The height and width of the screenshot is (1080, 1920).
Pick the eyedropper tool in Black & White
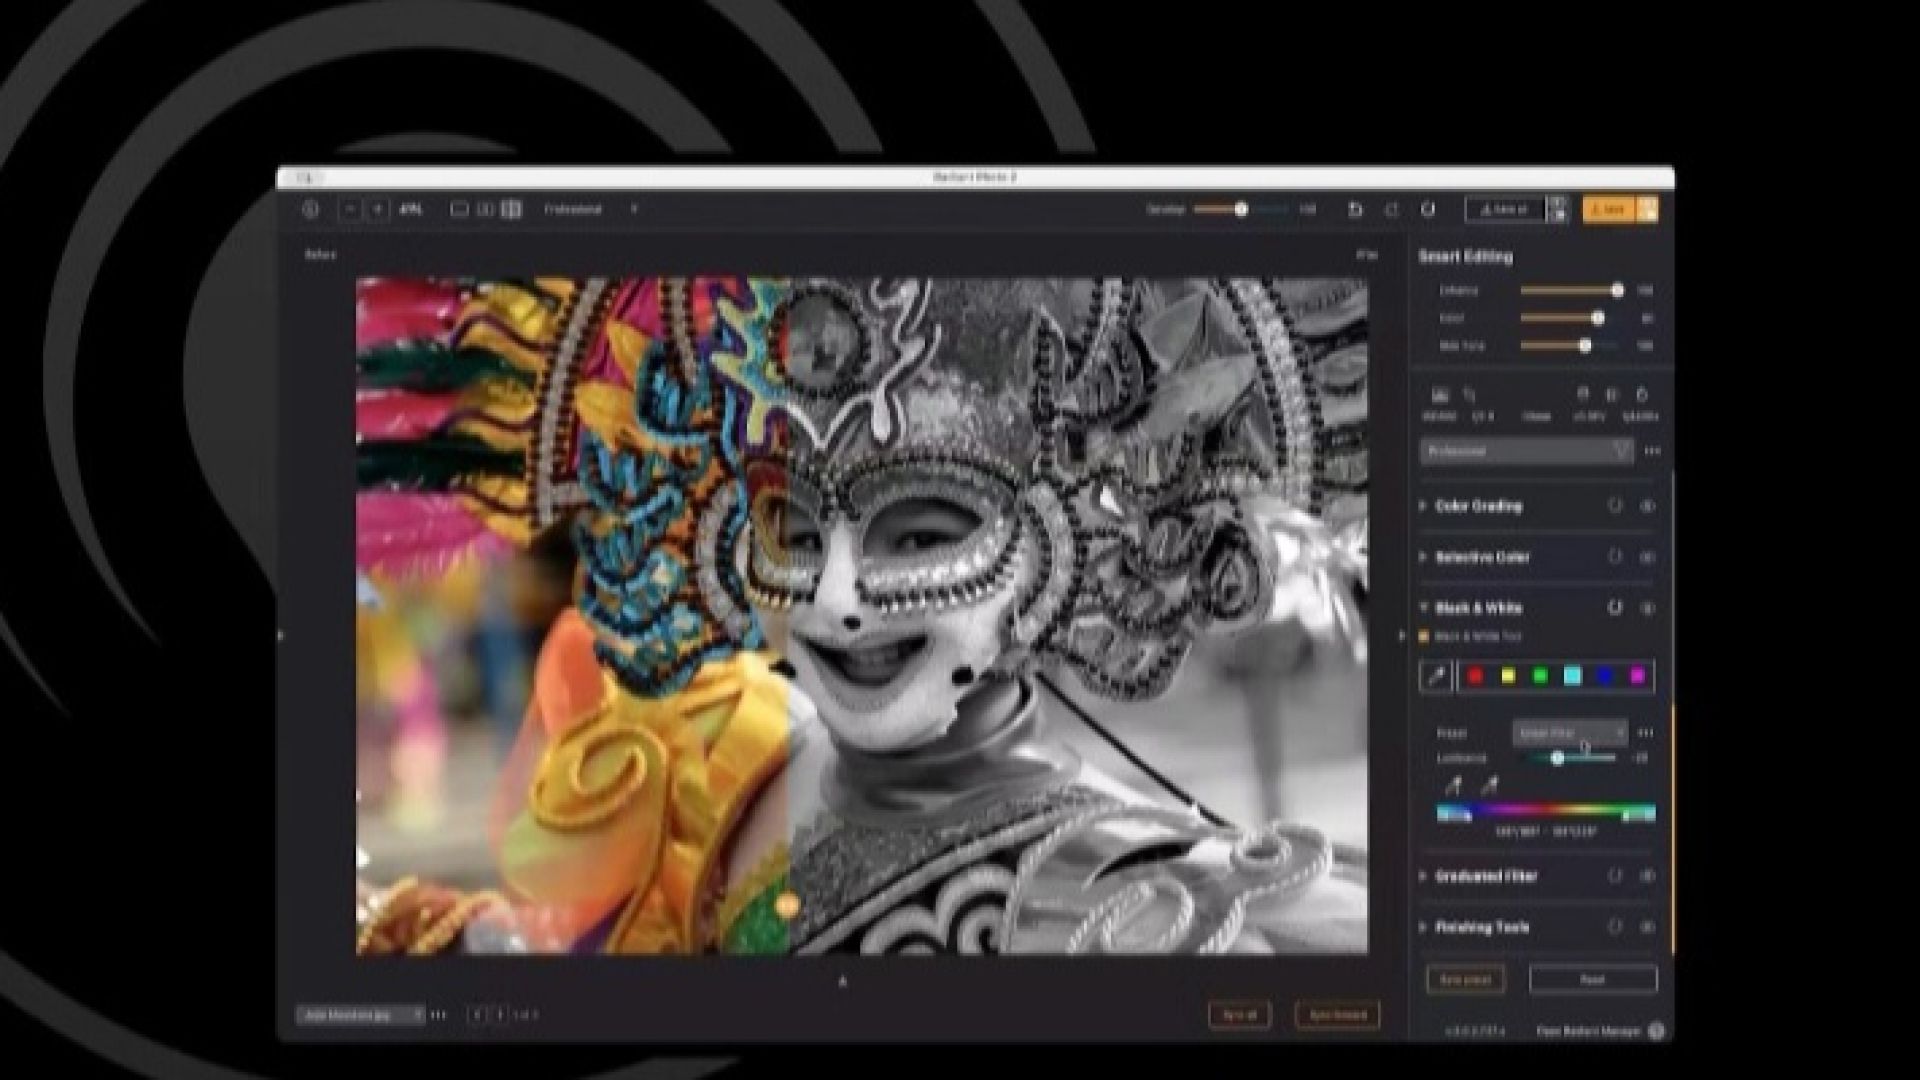[x=1436, y=676]
